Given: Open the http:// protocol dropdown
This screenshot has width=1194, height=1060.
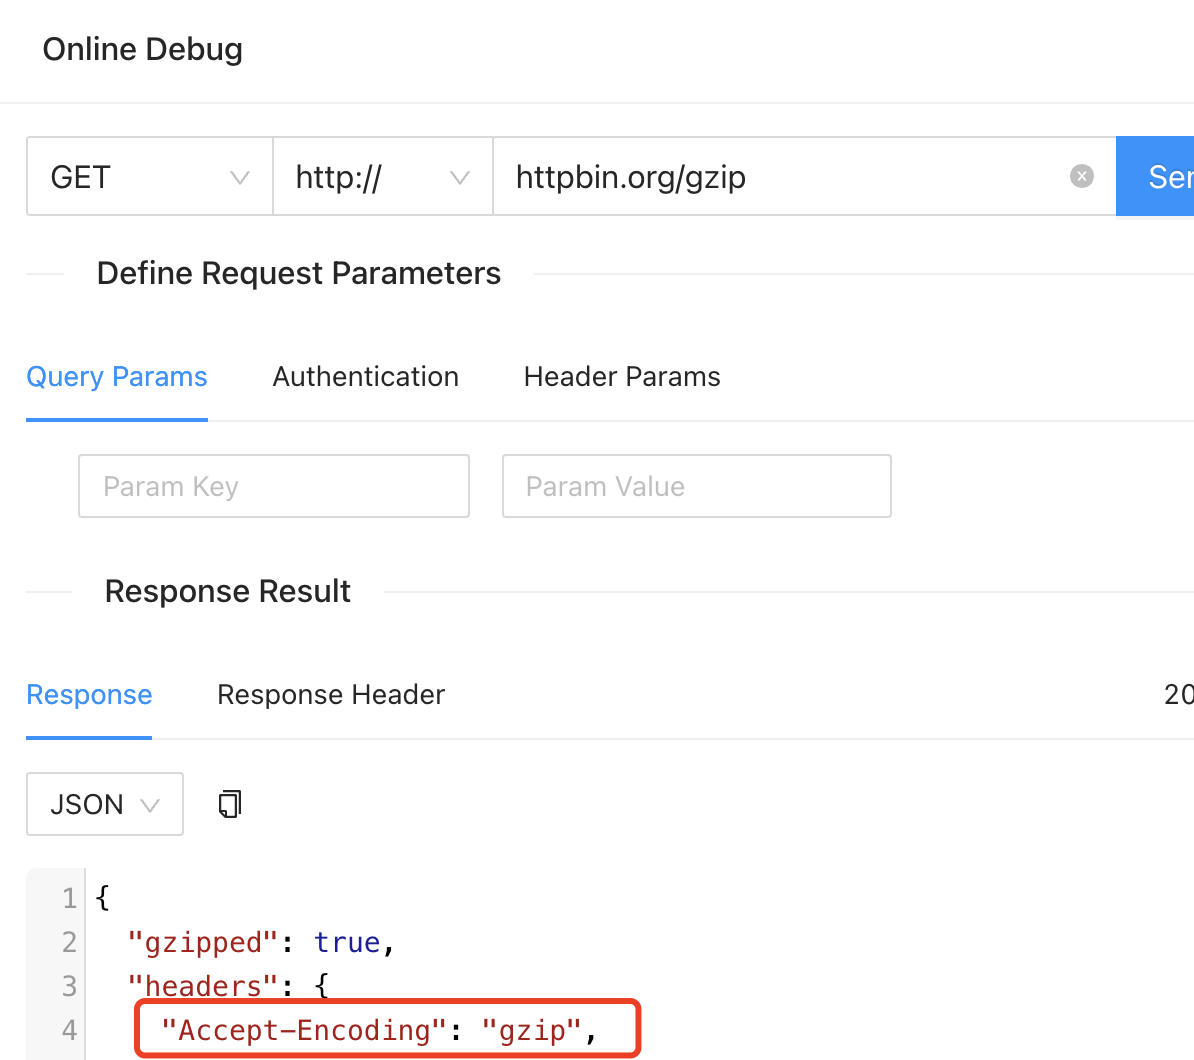Looking at the screenshot, I should coord(383,177).
